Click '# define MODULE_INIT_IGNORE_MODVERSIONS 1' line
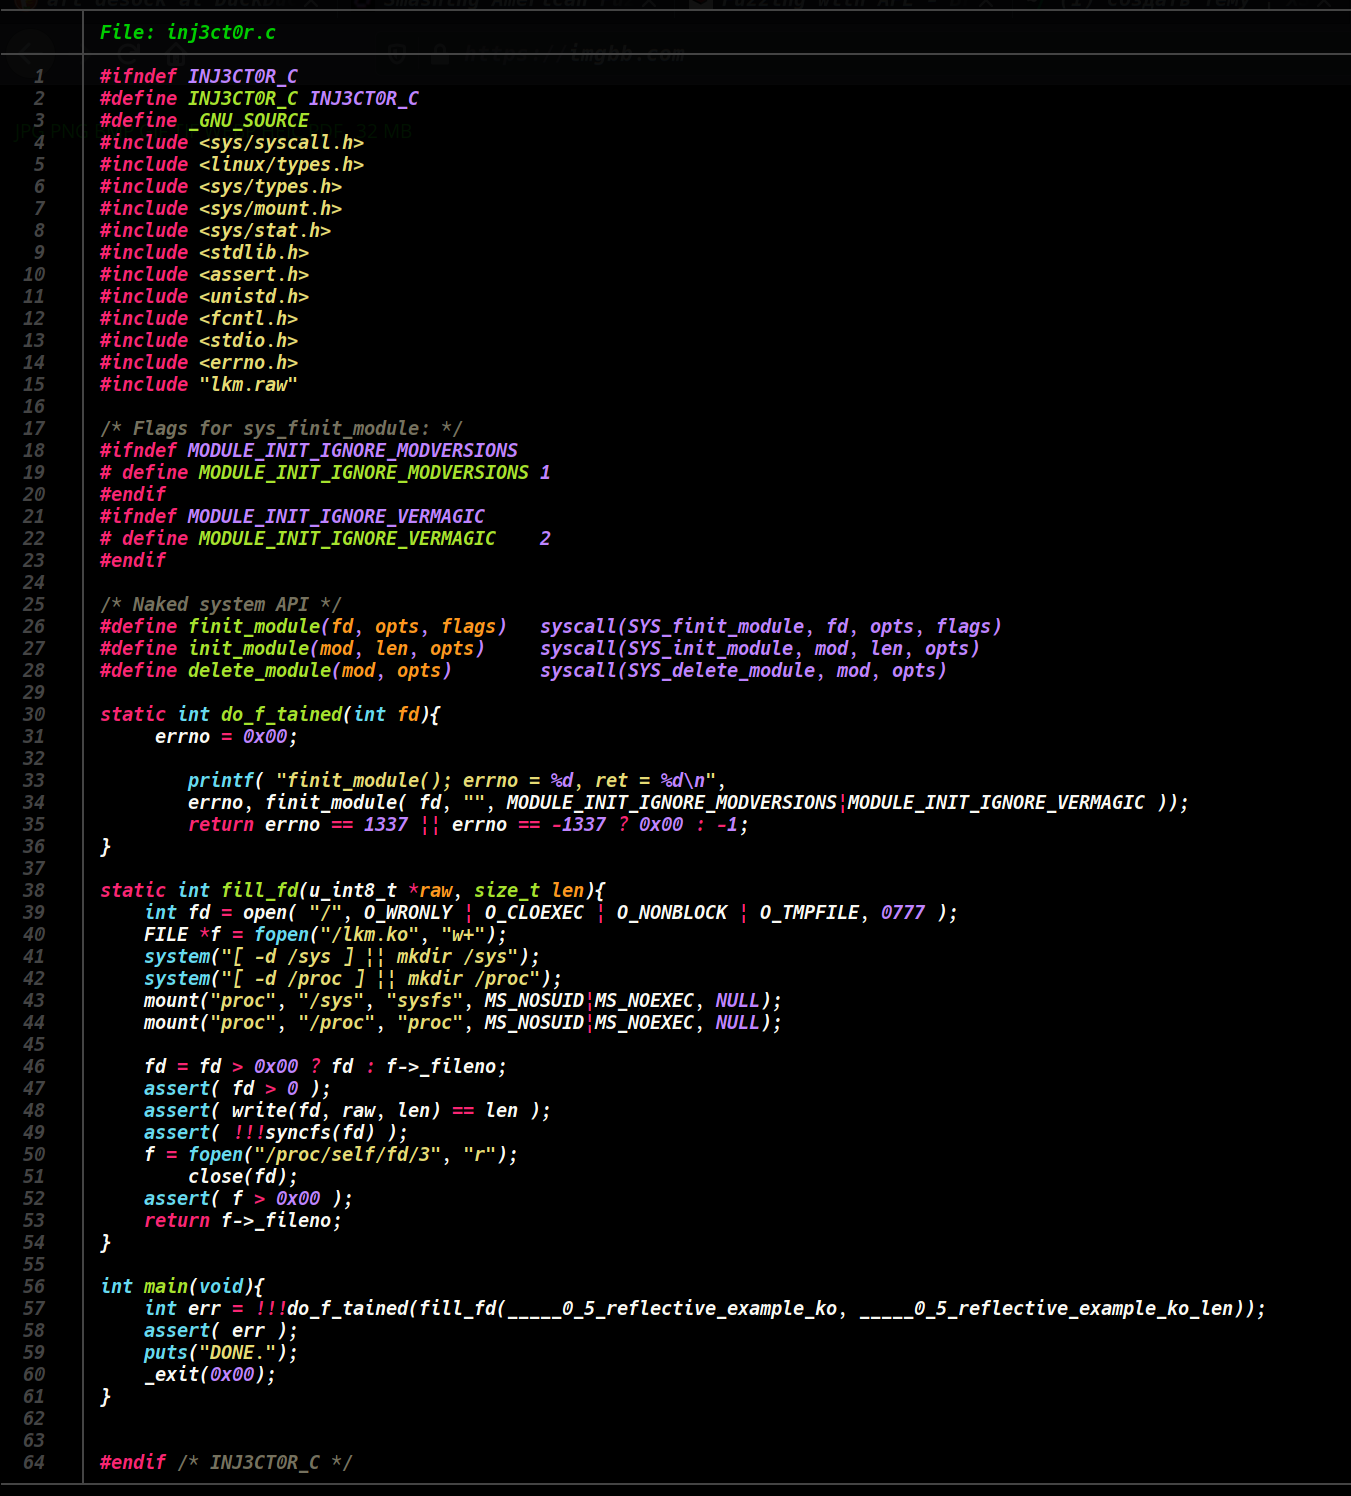This screenshot has height=1496, width=1351. [326, 472]
